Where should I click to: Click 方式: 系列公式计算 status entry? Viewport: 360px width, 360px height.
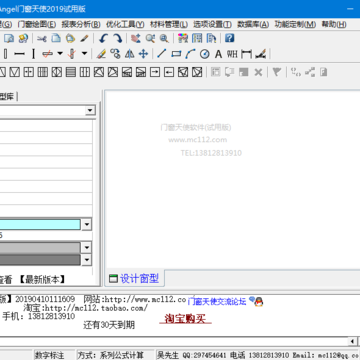[112, 355]
